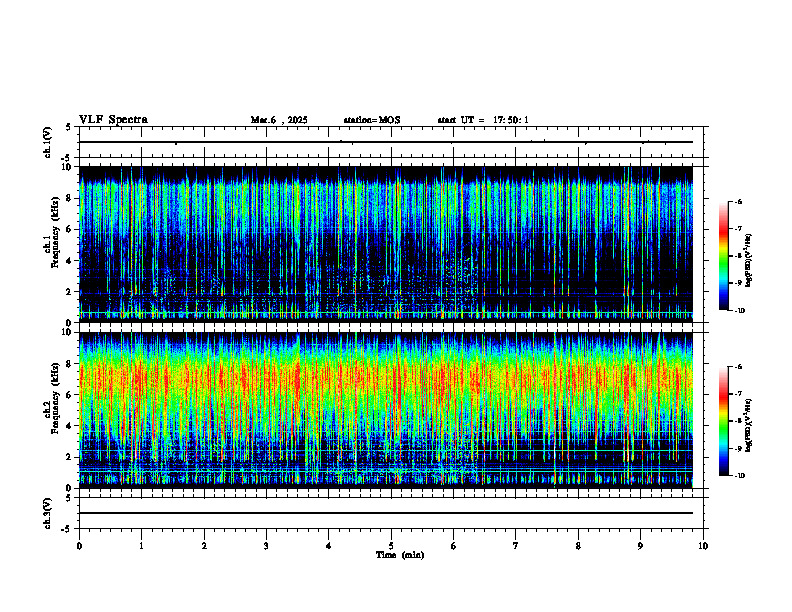The height and width of the screenshot is (612, 792).
Task: Click the time axis tick label "4"
Action: coord(329,546)
